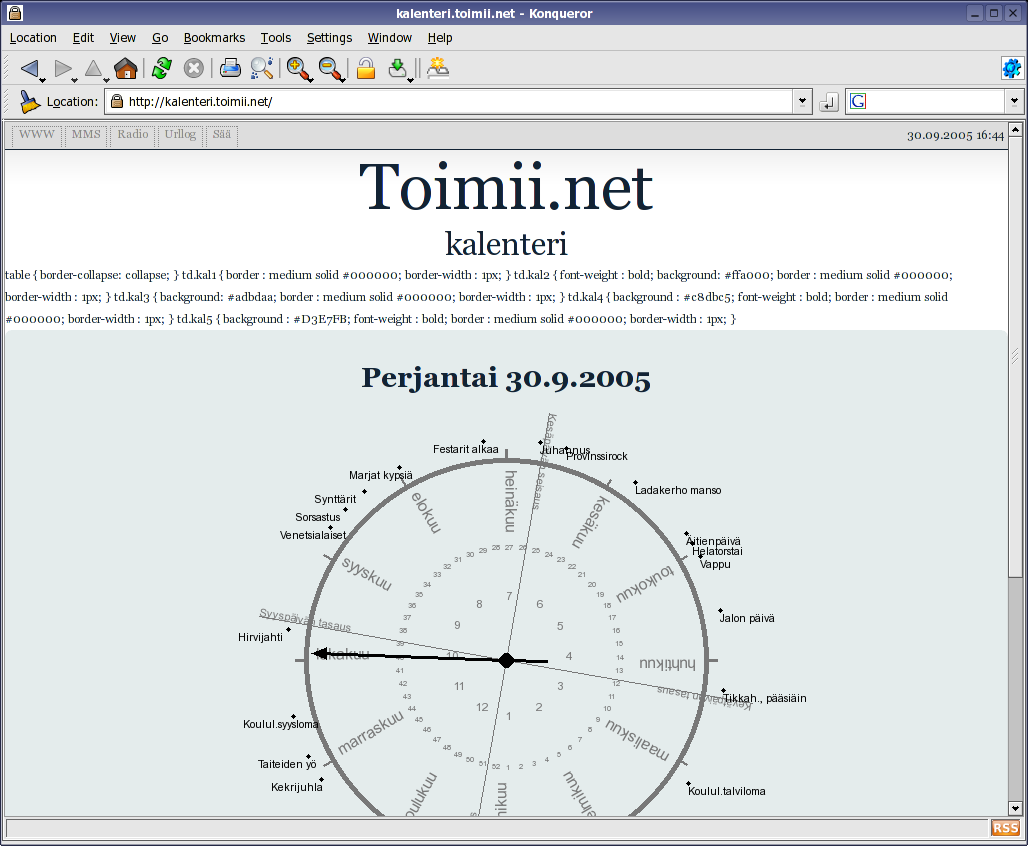This screenshot has height=846, width=1028.
Task: Expand the Google search box dropdown
Action: pyautogui.click(x=1014, y=102)
